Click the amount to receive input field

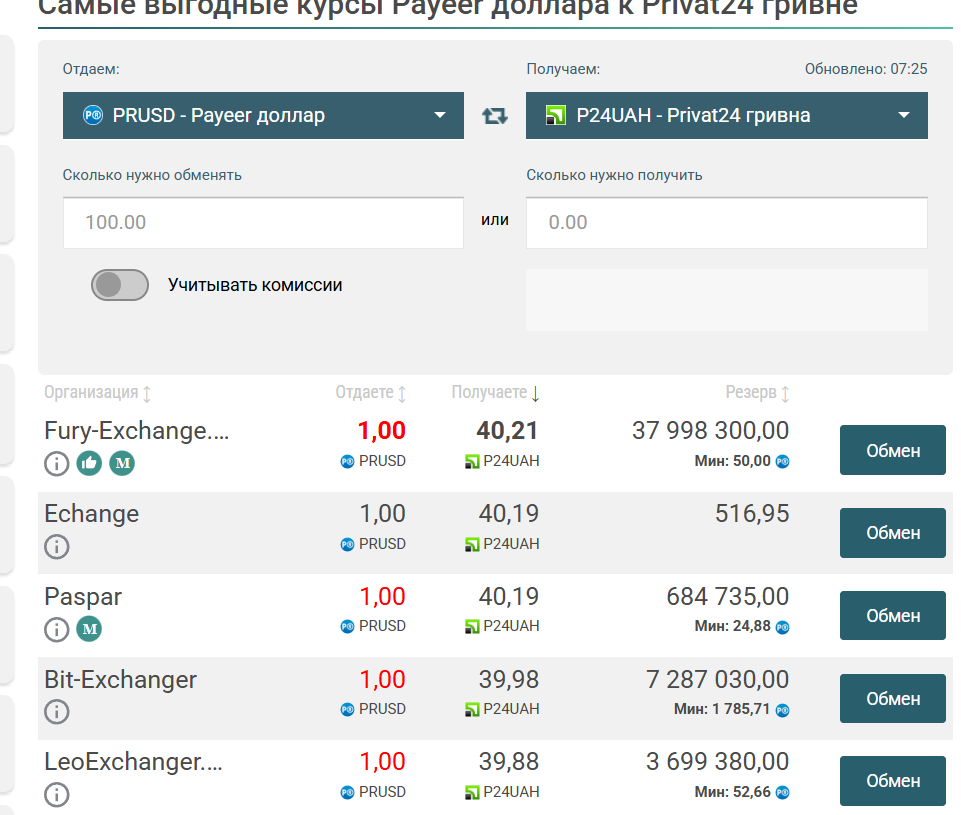click(x=727, y=222)
